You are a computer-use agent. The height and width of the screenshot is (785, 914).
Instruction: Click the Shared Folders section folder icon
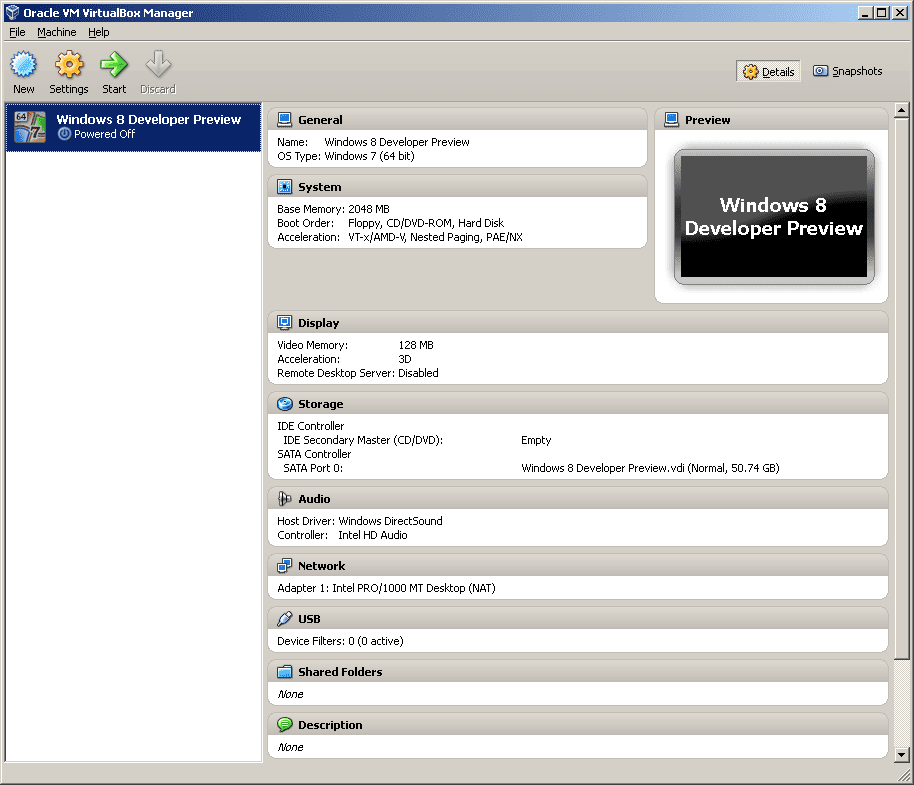point(284,671)
